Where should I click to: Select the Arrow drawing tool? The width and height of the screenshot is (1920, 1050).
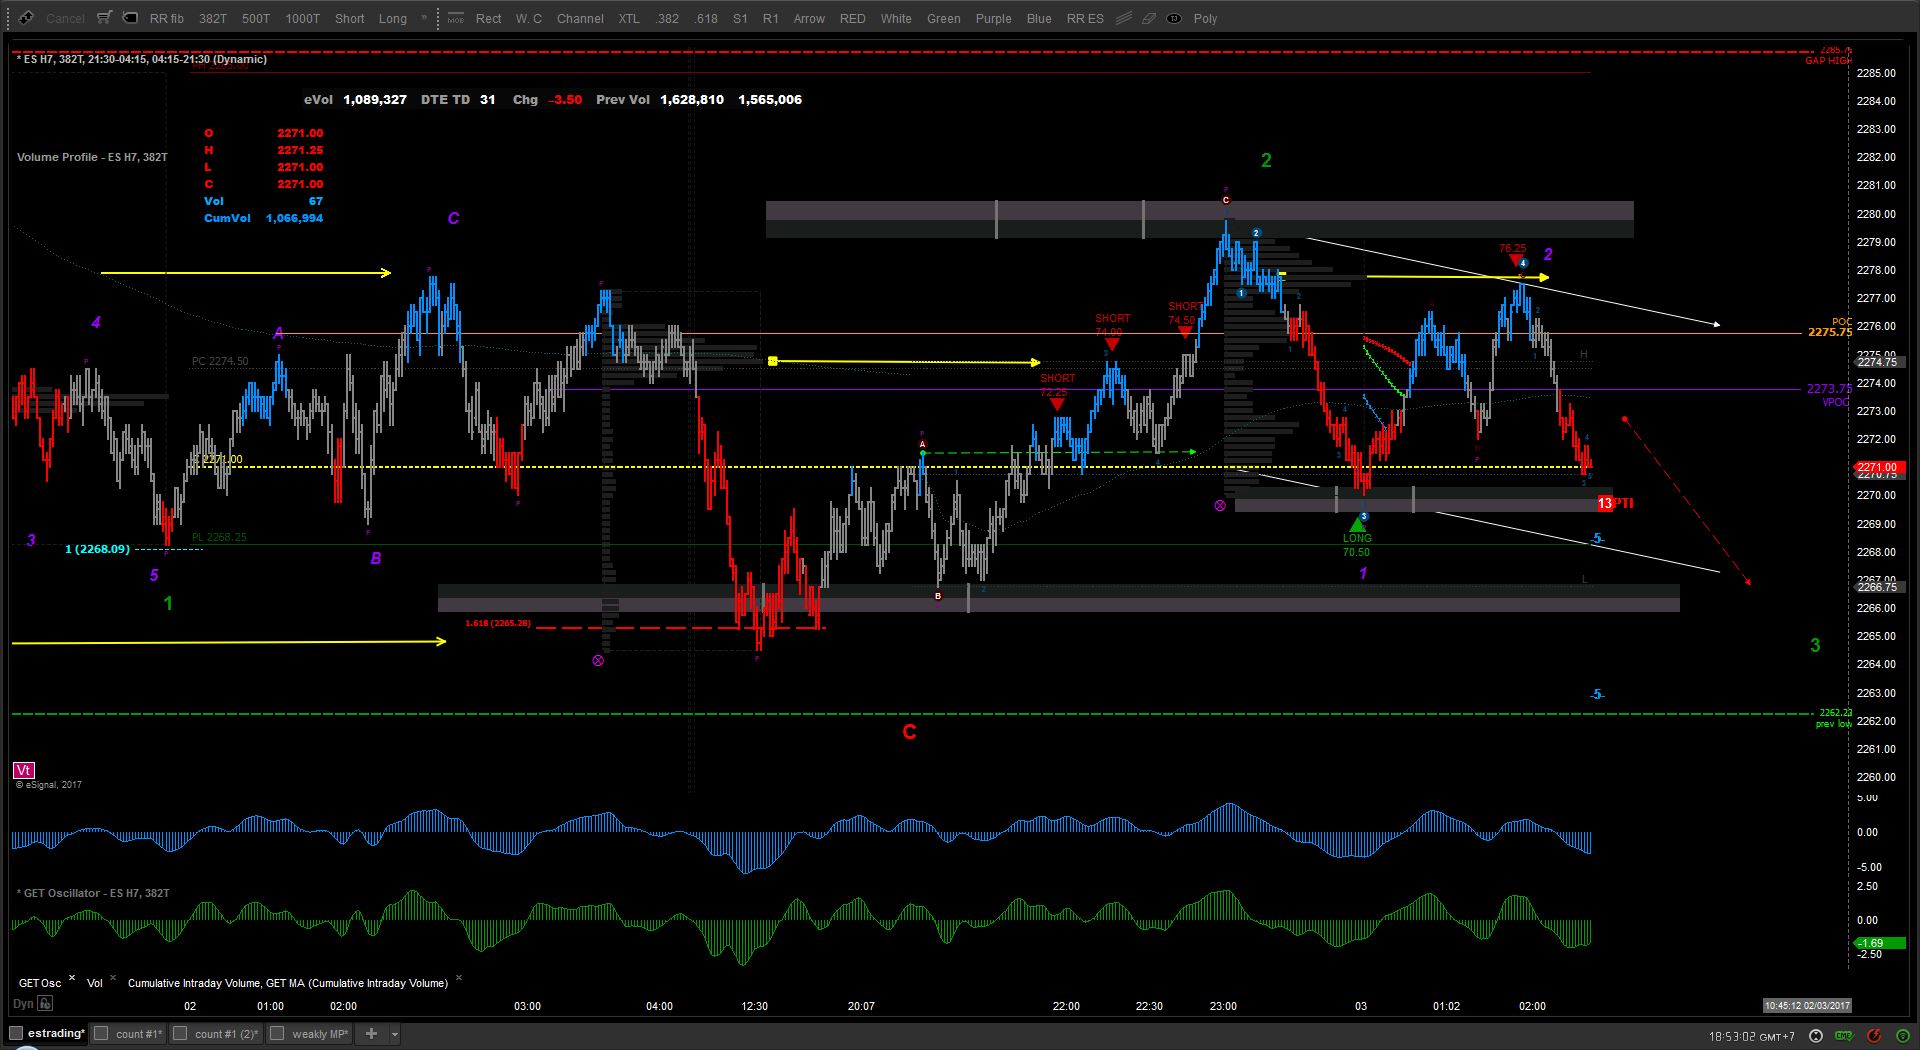point(809,19)
